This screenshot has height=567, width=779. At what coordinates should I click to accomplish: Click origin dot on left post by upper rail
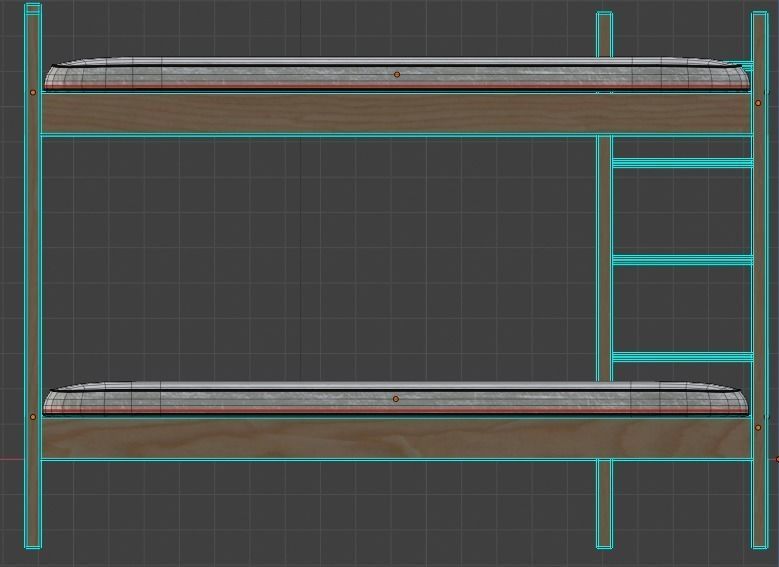pyautogui.click(x=33, y=92)
